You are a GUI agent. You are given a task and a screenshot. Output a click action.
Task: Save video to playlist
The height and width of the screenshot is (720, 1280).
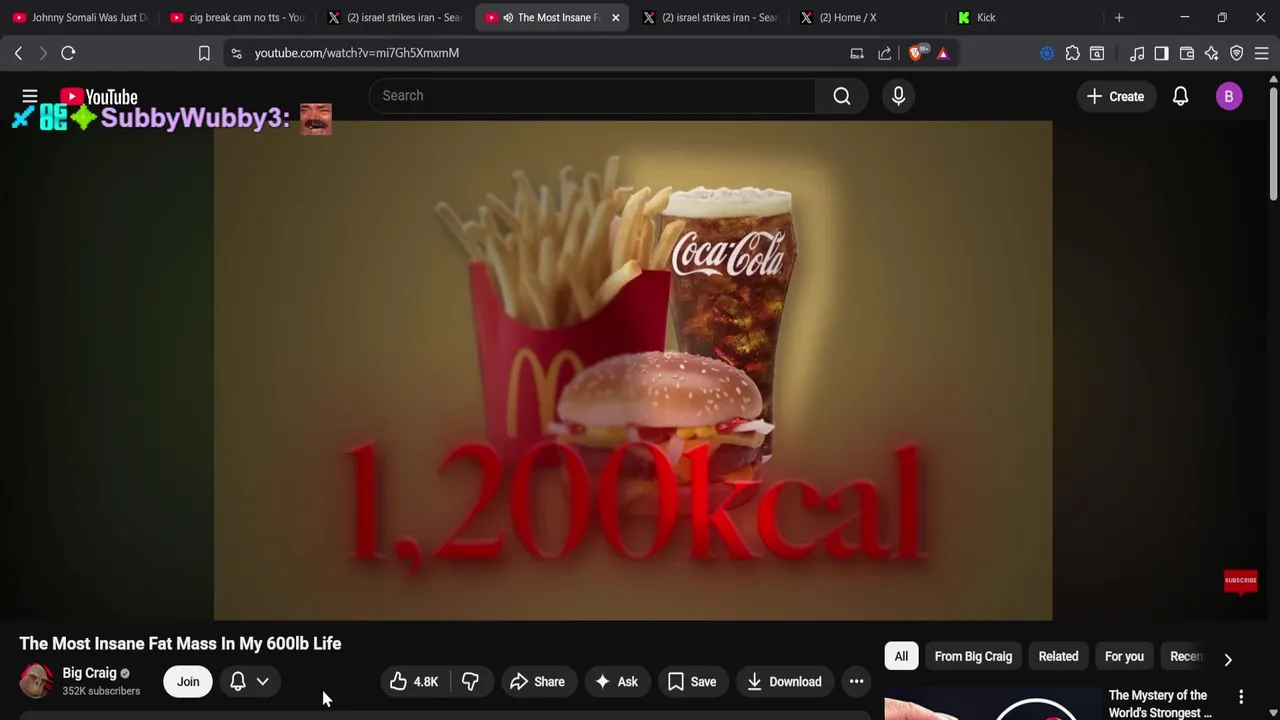[x=692, y=682]
